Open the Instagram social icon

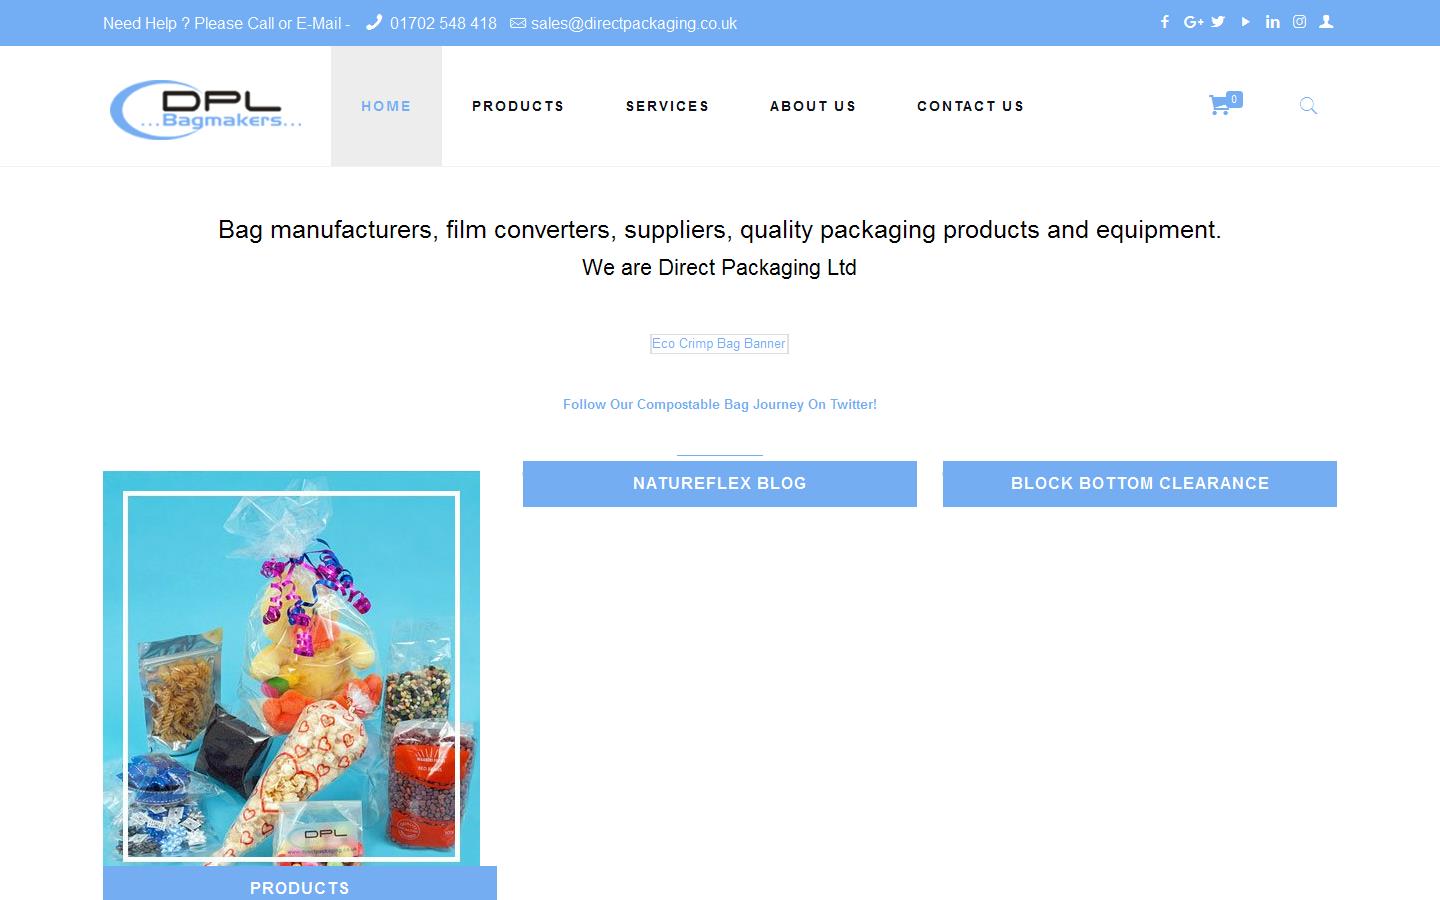(1299, 22)
